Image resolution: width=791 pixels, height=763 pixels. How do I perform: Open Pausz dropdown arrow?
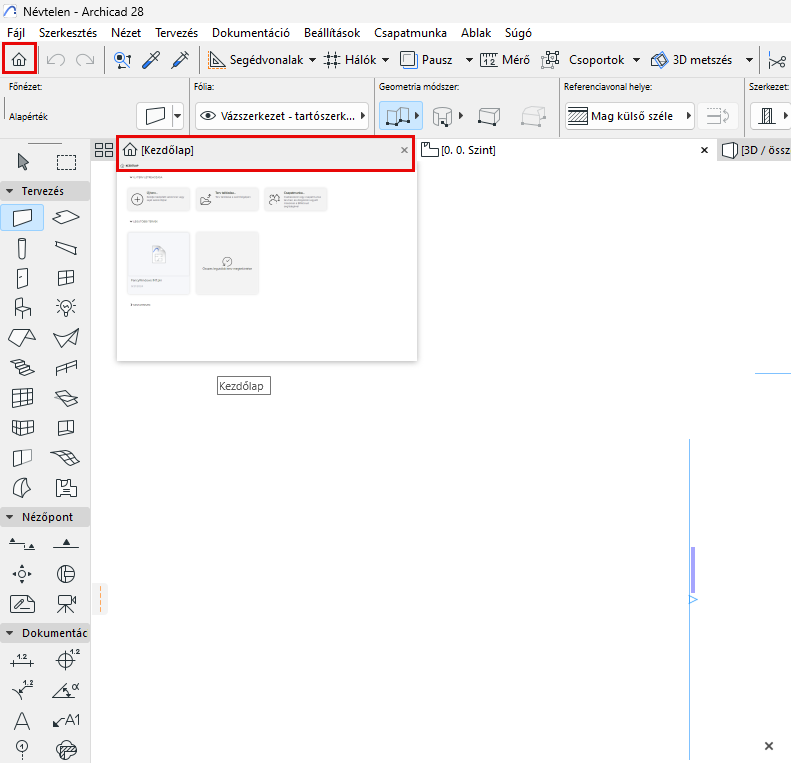[x=469, y=60]
